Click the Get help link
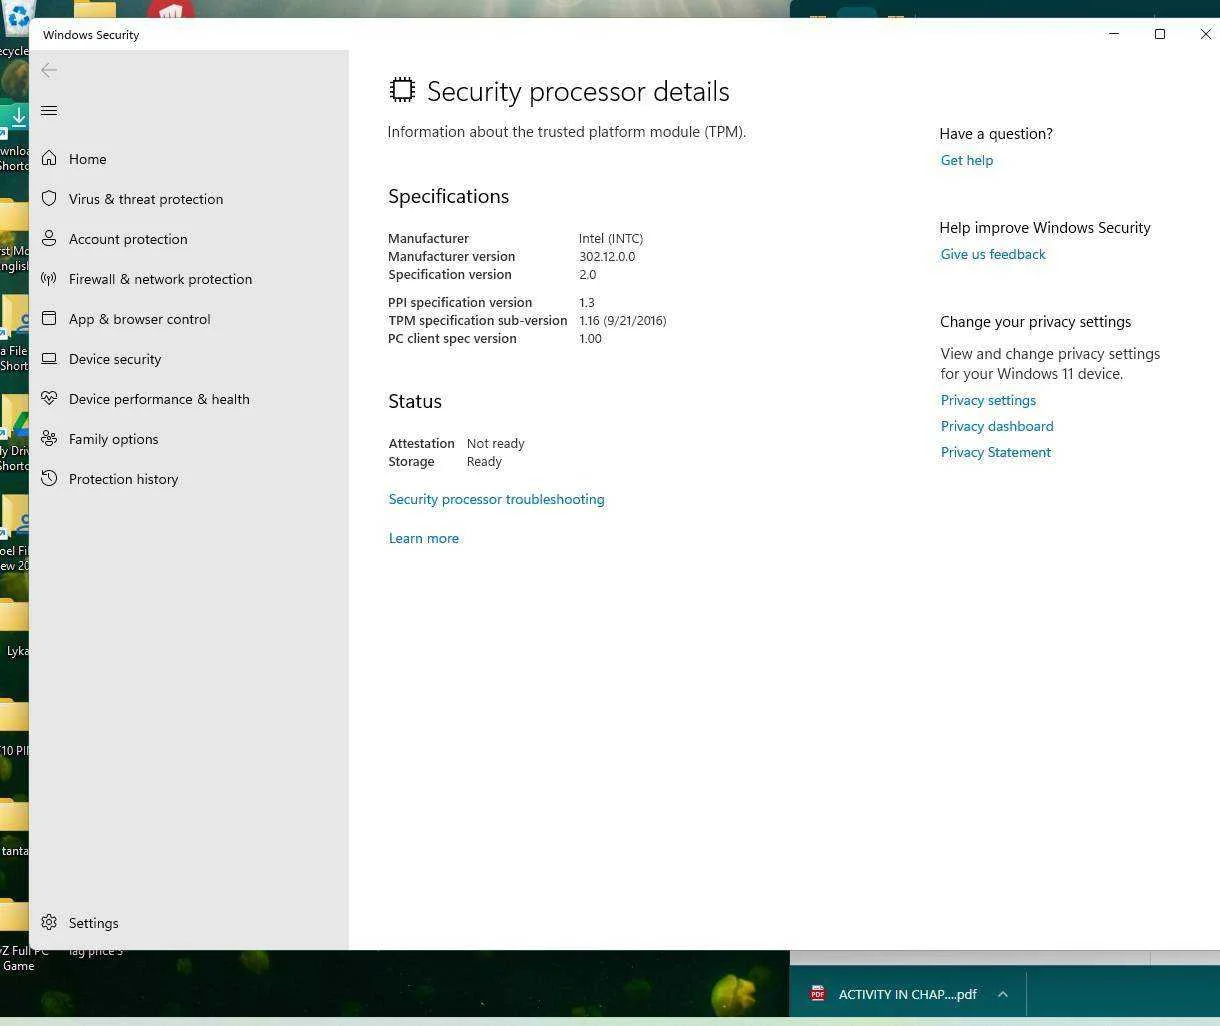Viewport: 1220px width, 1026px height. pyautogui.click(x=967, y=160)
